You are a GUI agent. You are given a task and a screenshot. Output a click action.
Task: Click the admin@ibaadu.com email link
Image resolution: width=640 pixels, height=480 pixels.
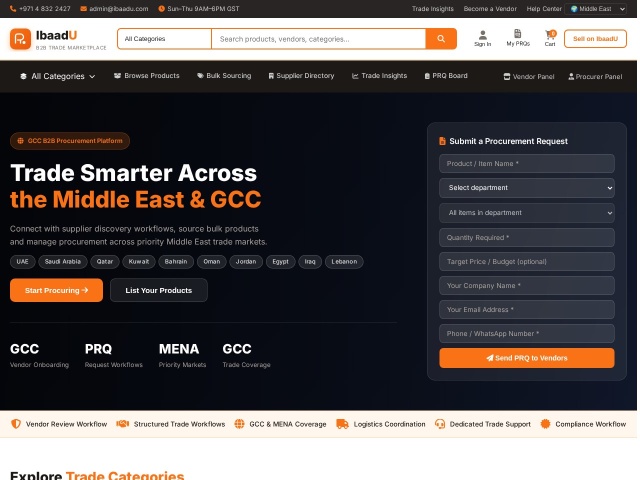click(x=119, y=9)
